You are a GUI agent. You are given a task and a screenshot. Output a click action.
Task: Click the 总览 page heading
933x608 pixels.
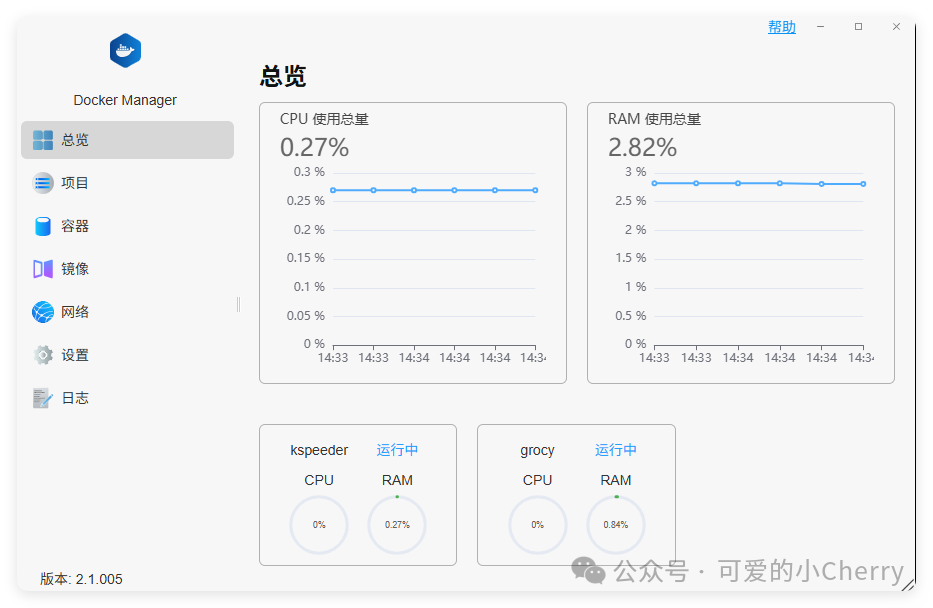click(283, 76)
